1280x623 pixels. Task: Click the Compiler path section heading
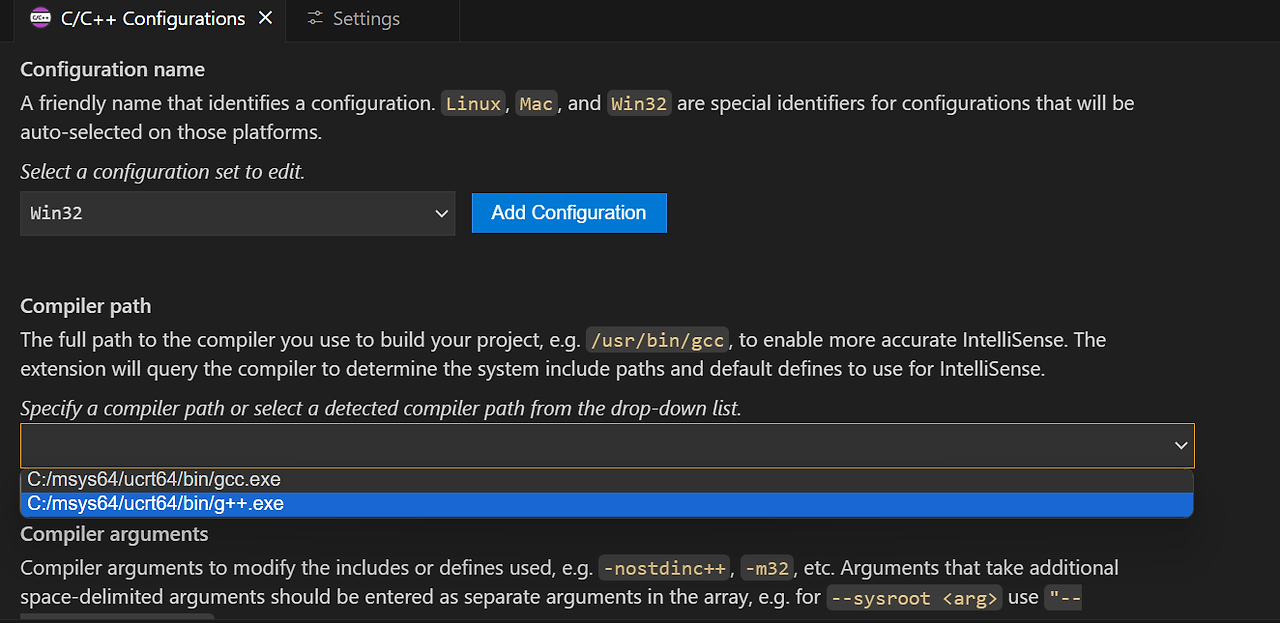pos(86,306)
